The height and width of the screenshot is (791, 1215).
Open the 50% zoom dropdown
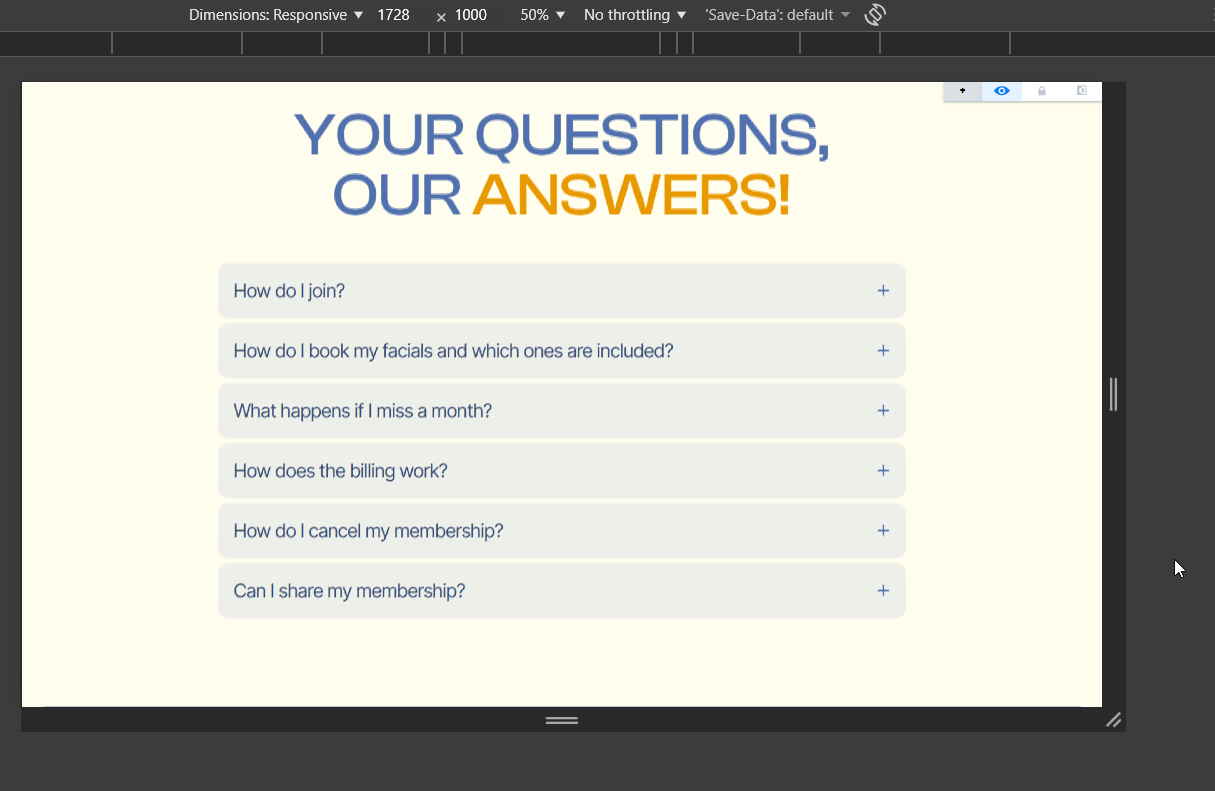point(543,15)
